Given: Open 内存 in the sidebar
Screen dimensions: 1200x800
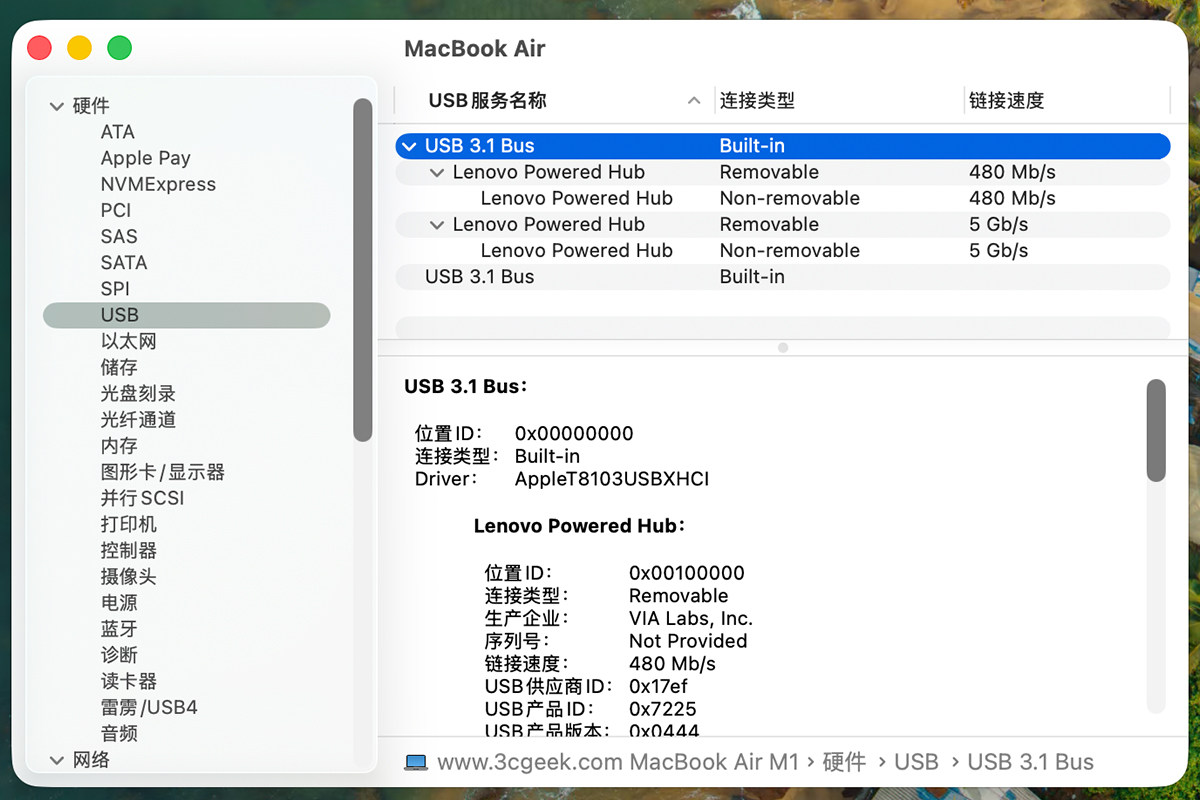Looking at the screenshot, I should 119,446.
